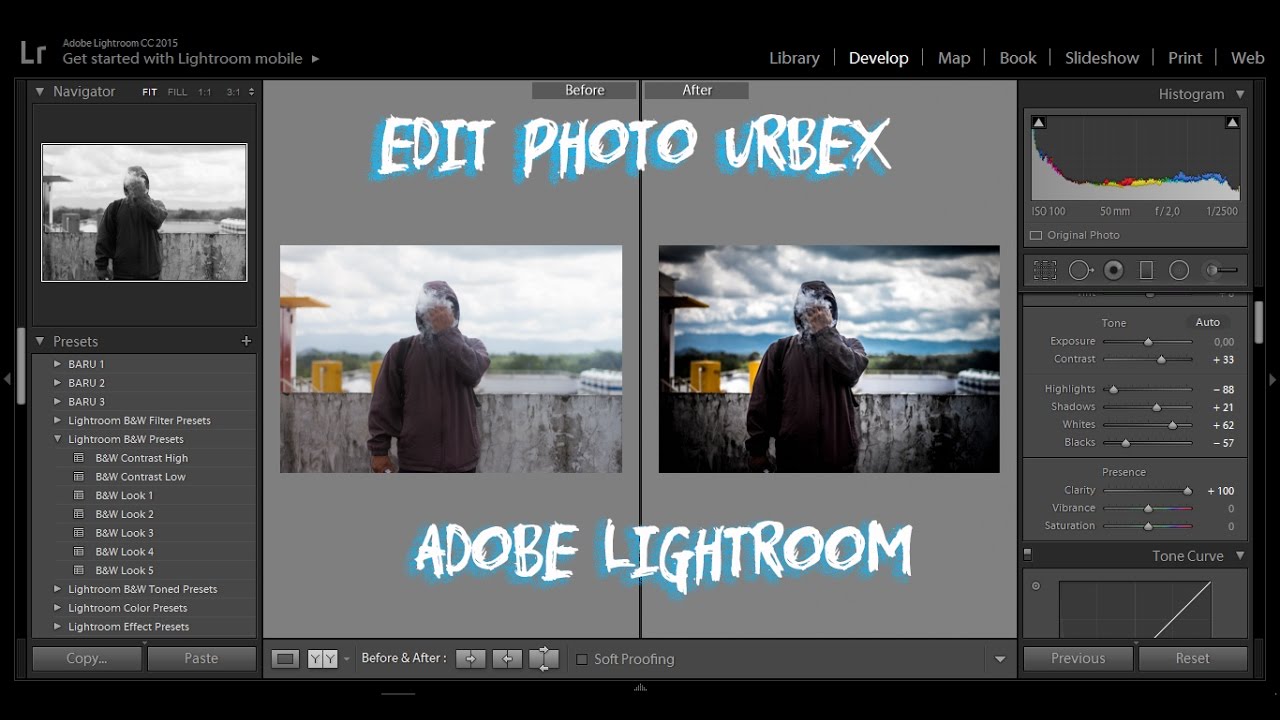Click Auto tone button
1280x720 pixels.
[x=1207, y=322]
